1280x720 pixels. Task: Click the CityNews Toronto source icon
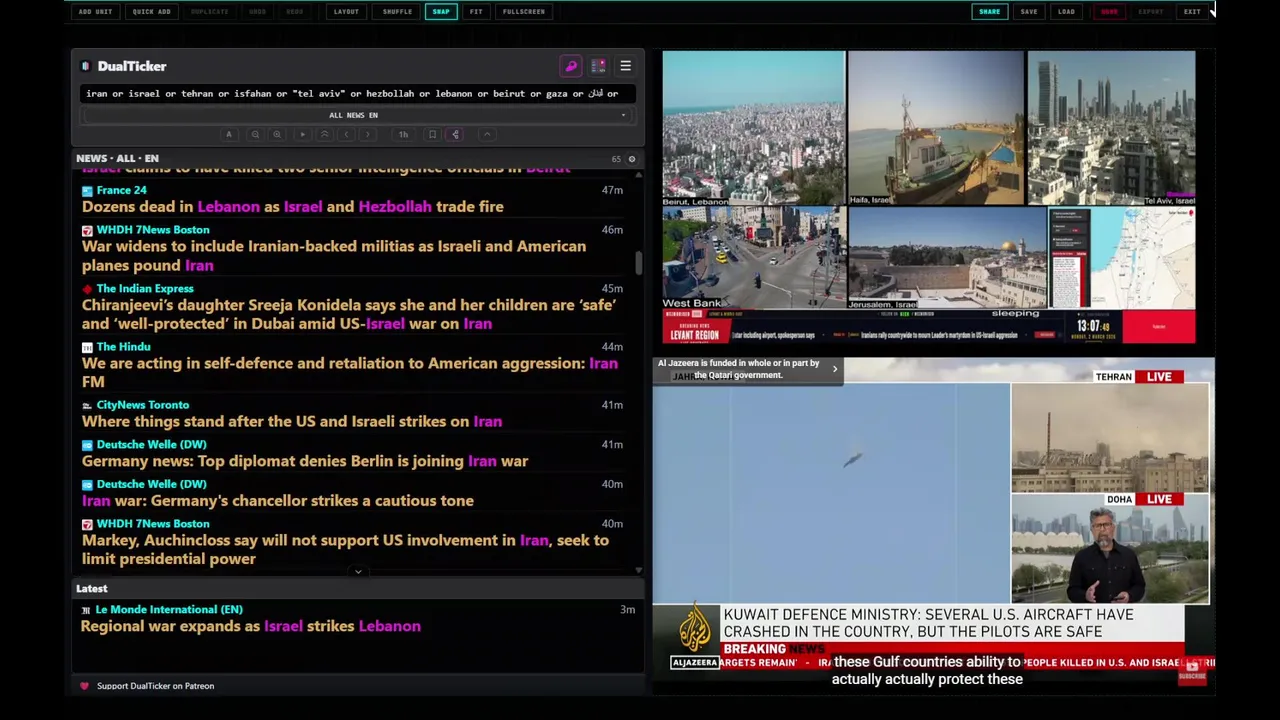[87, 405]
